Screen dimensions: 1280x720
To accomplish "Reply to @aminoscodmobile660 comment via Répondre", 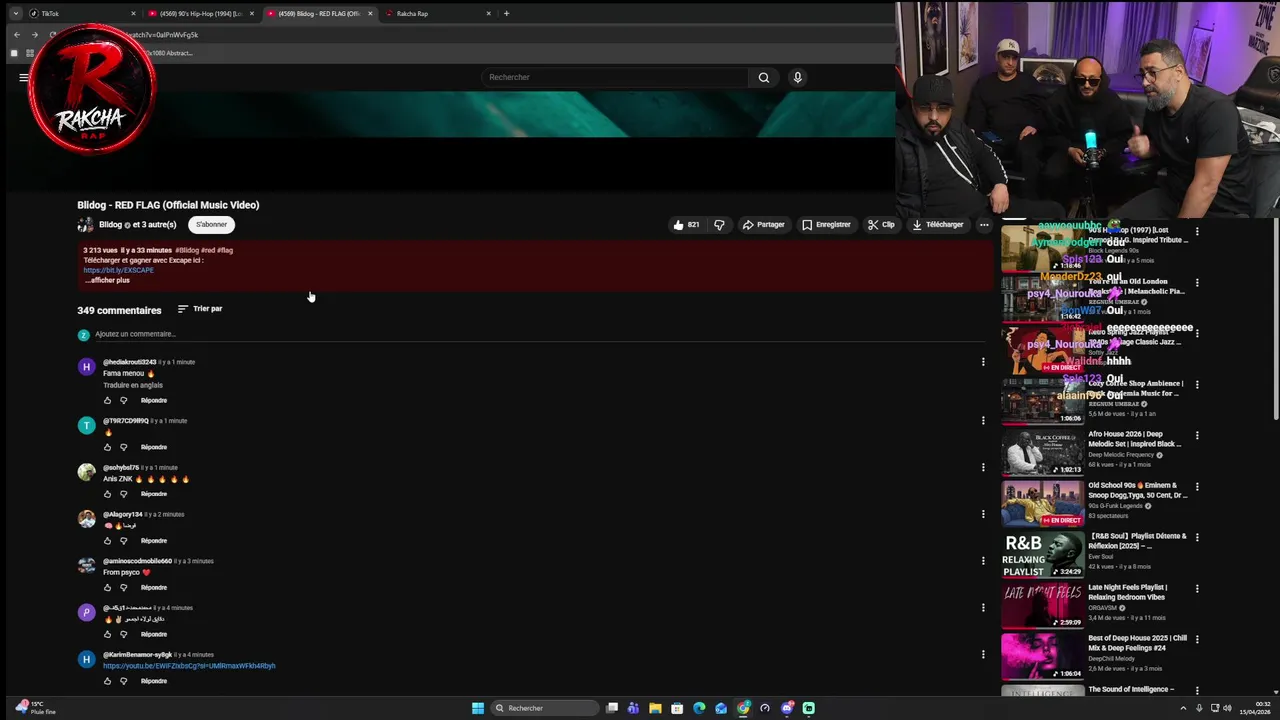I will tap(154, 587).
